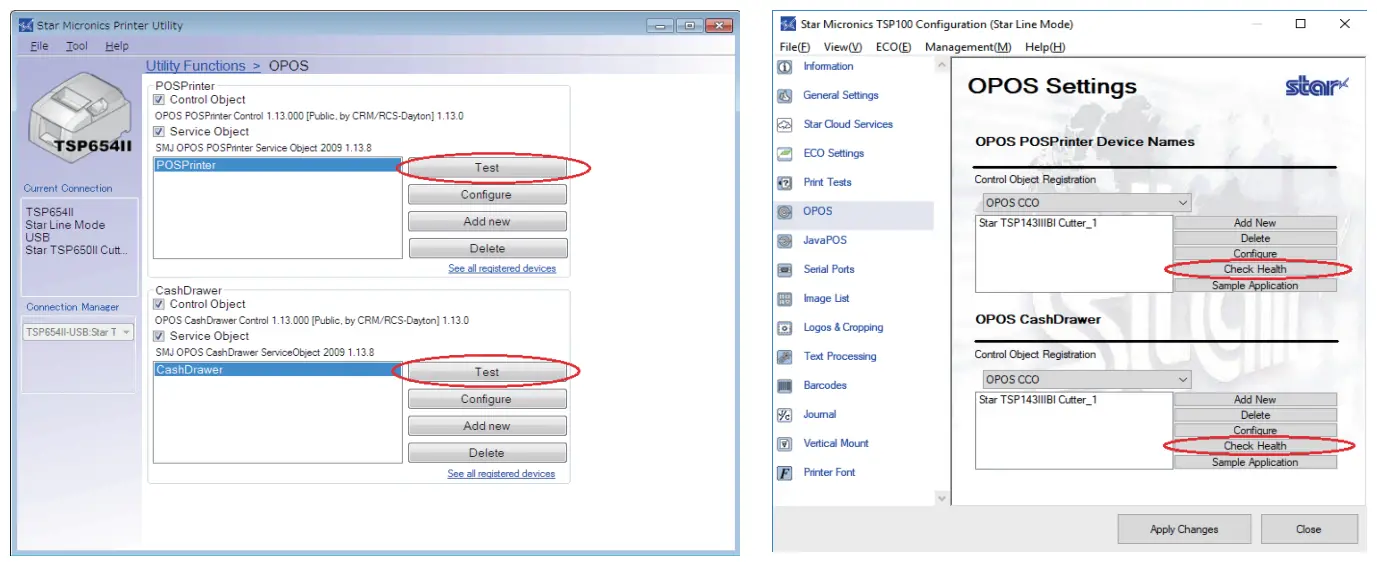Click the Star Cloud Services icon
Viewport: 1377px width, 562px height.
785,125
